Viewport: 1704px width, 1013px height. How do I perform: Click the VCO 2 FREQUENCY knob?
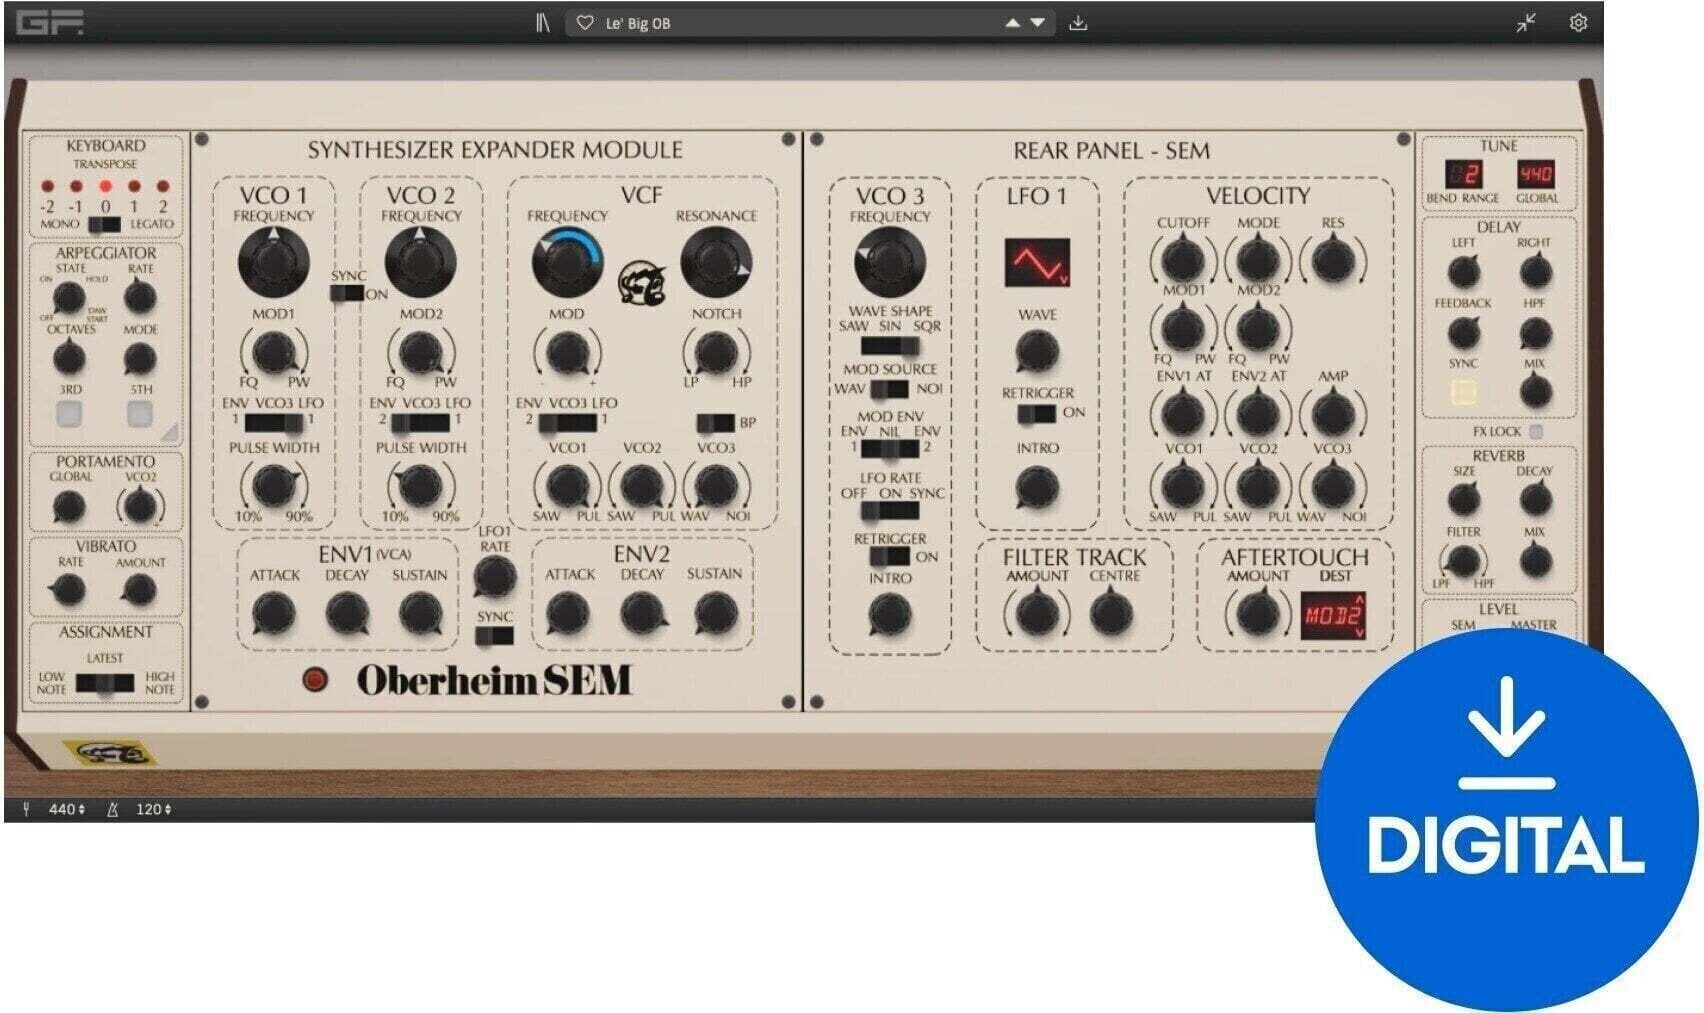[x=420, y=262]
